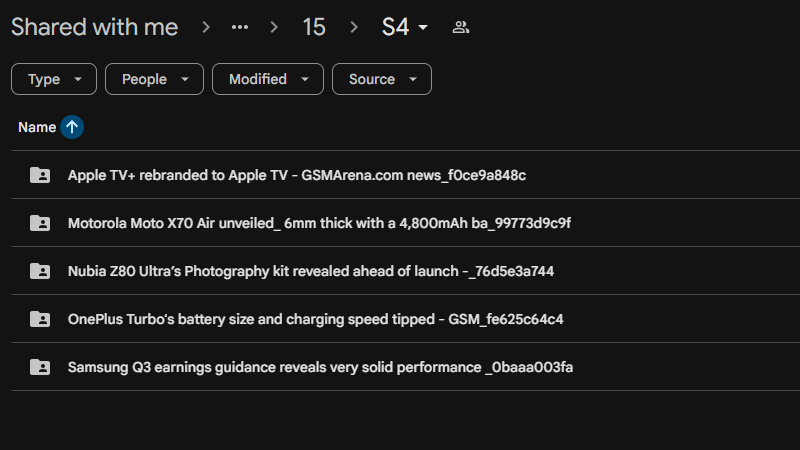Navigate to folder 15 in breadcrumb

tap(314, 27)
